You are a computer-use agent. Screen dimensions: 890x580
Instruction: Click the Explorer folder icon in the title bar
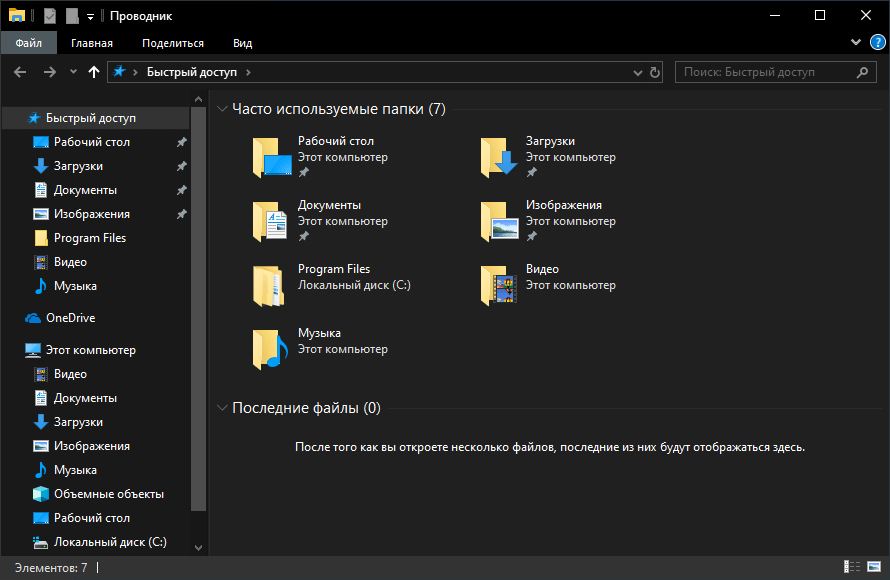16,15
